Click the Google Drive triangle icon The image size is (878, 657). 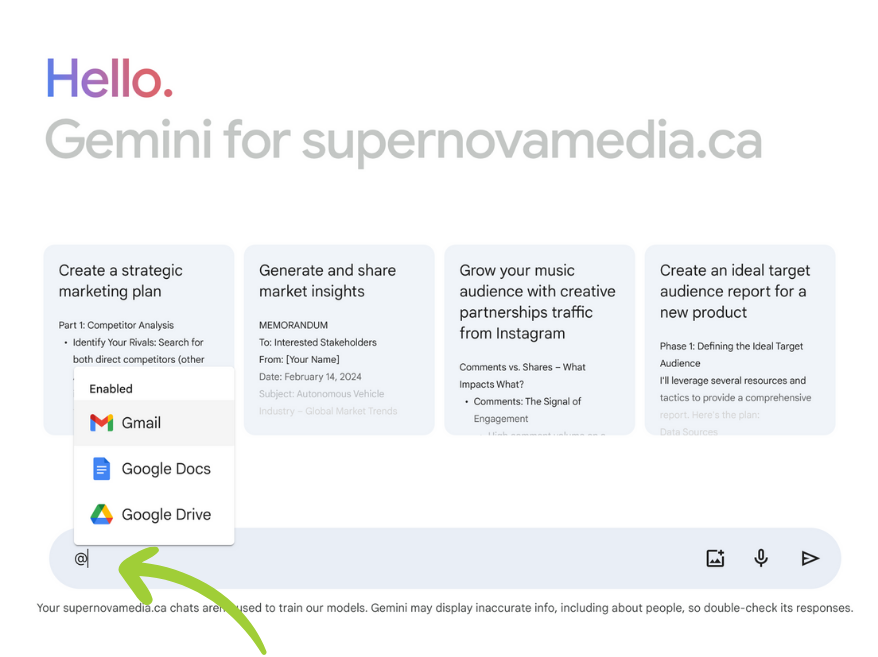101,515
